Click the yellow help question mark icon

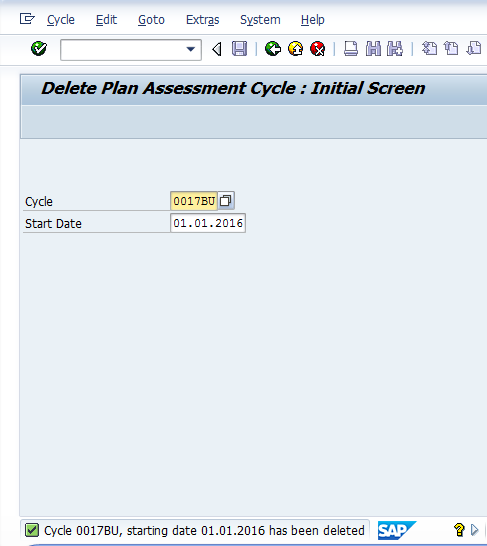[459, 530]
